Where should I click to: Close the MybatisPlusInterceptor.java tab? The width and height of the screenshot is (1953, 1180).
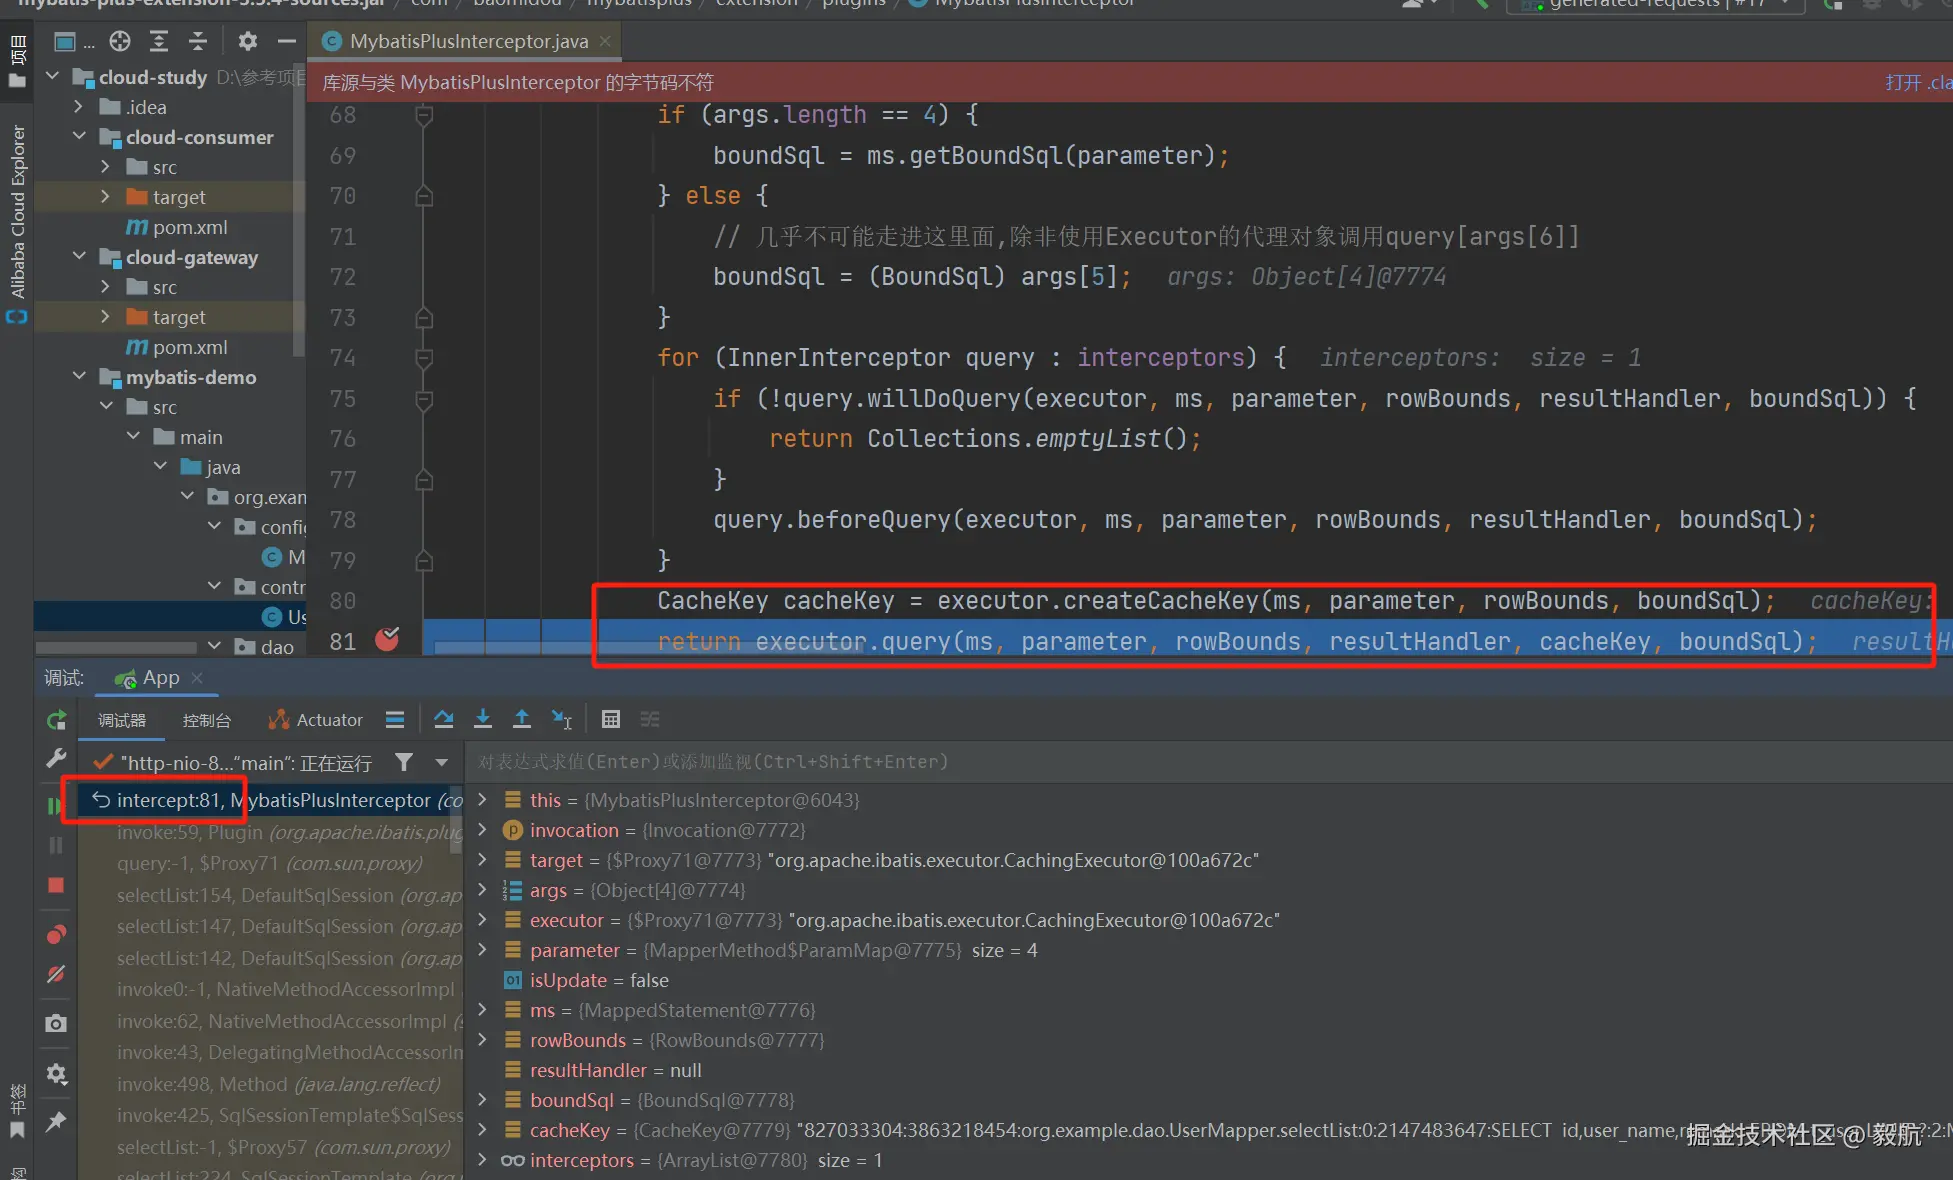point(605,41)
